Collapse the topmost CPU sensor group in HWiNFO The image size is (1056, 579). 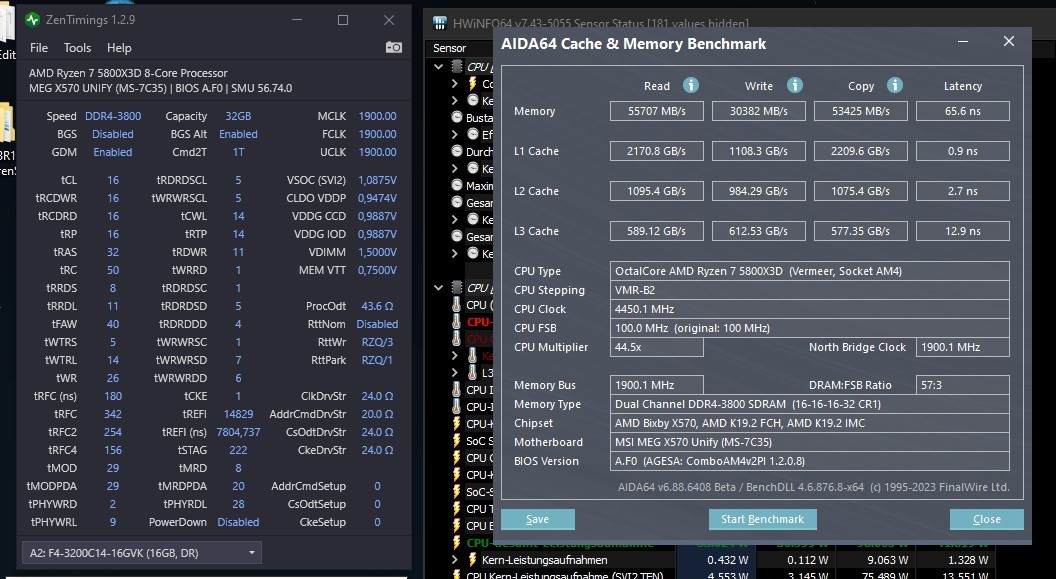click(438, 67)
